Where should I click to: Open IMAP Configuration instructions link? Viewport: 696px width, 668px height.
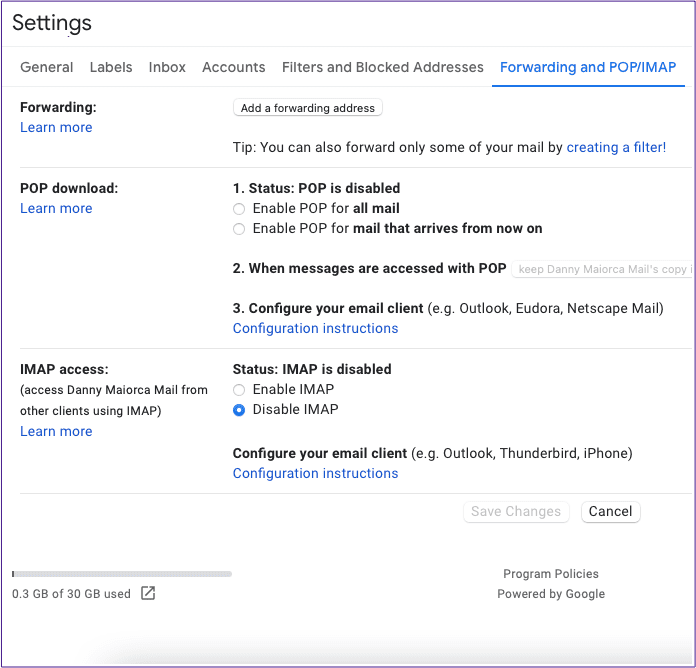point(315,474)
